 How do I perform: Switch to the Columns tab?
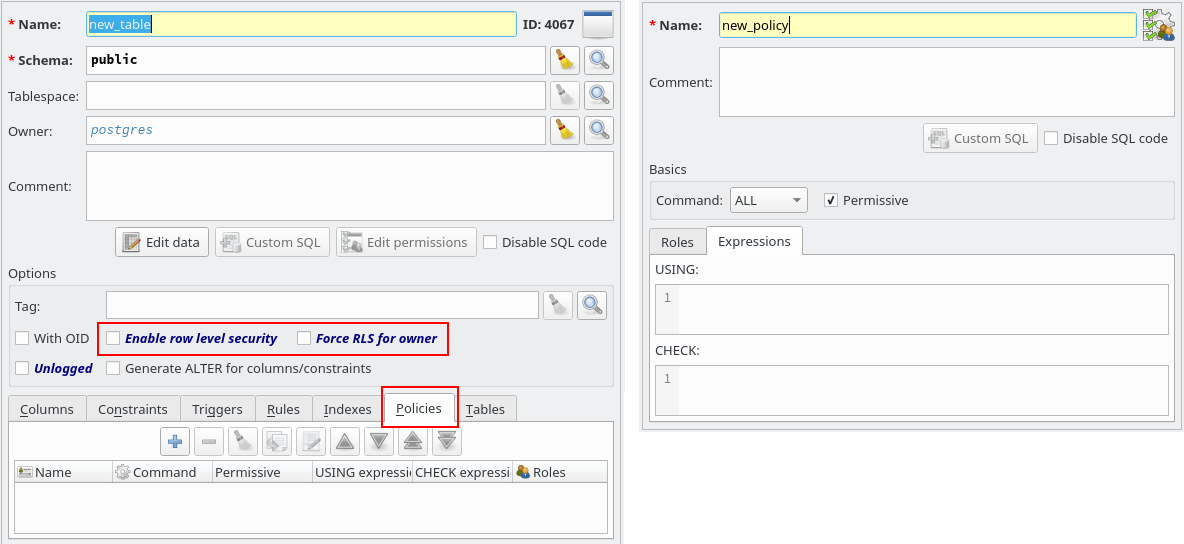click(x=47, y=409)
